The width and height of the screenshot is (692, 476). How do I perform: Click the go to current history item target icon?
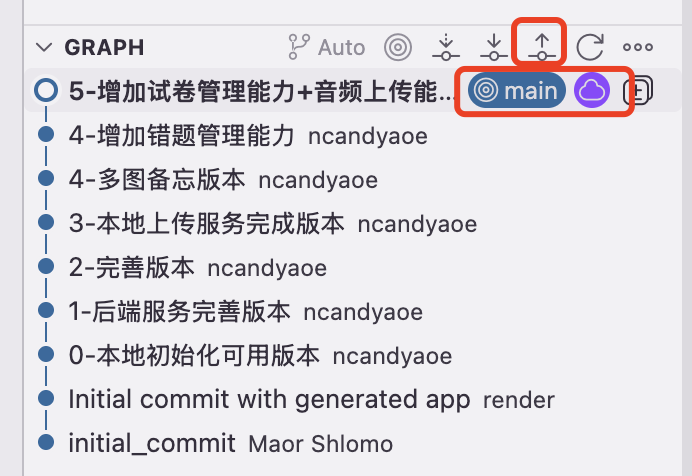(x=398, y=47)
